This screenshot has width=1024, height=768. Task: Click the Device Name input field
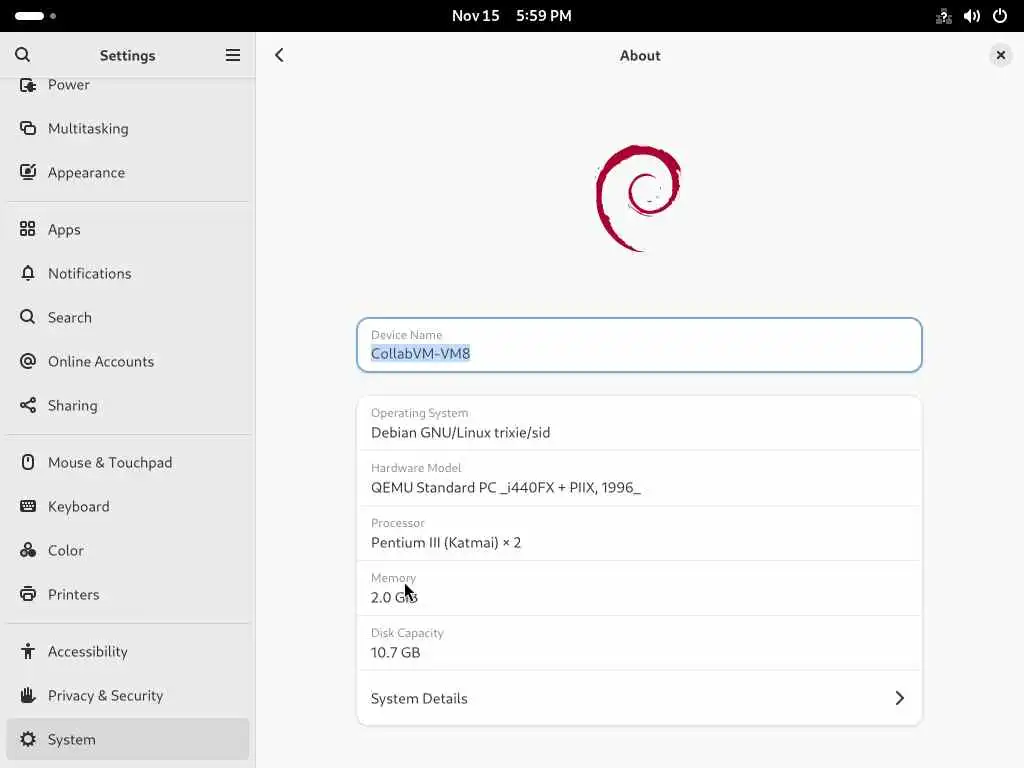click(x=639, y=345)
